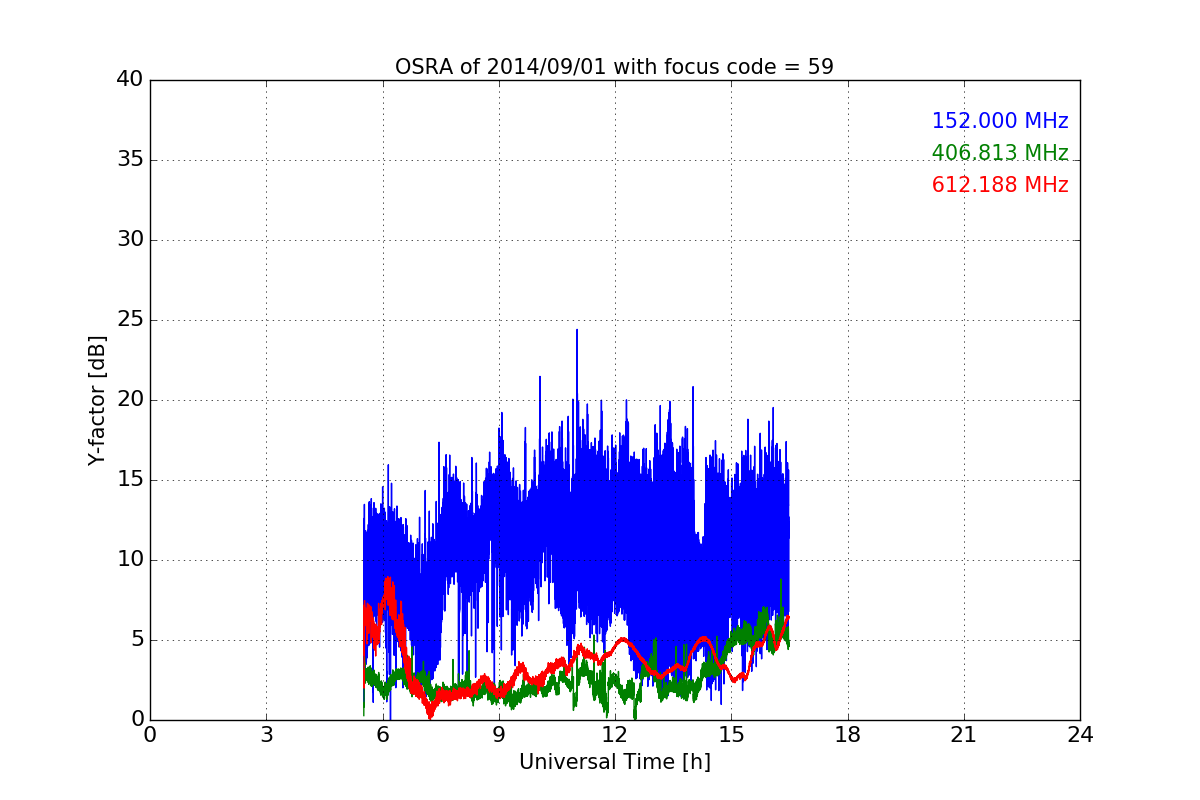Click x-axis tick label 18
Image resolution: width=1200 pixels, height=800 pixels.
pos(848,734)
